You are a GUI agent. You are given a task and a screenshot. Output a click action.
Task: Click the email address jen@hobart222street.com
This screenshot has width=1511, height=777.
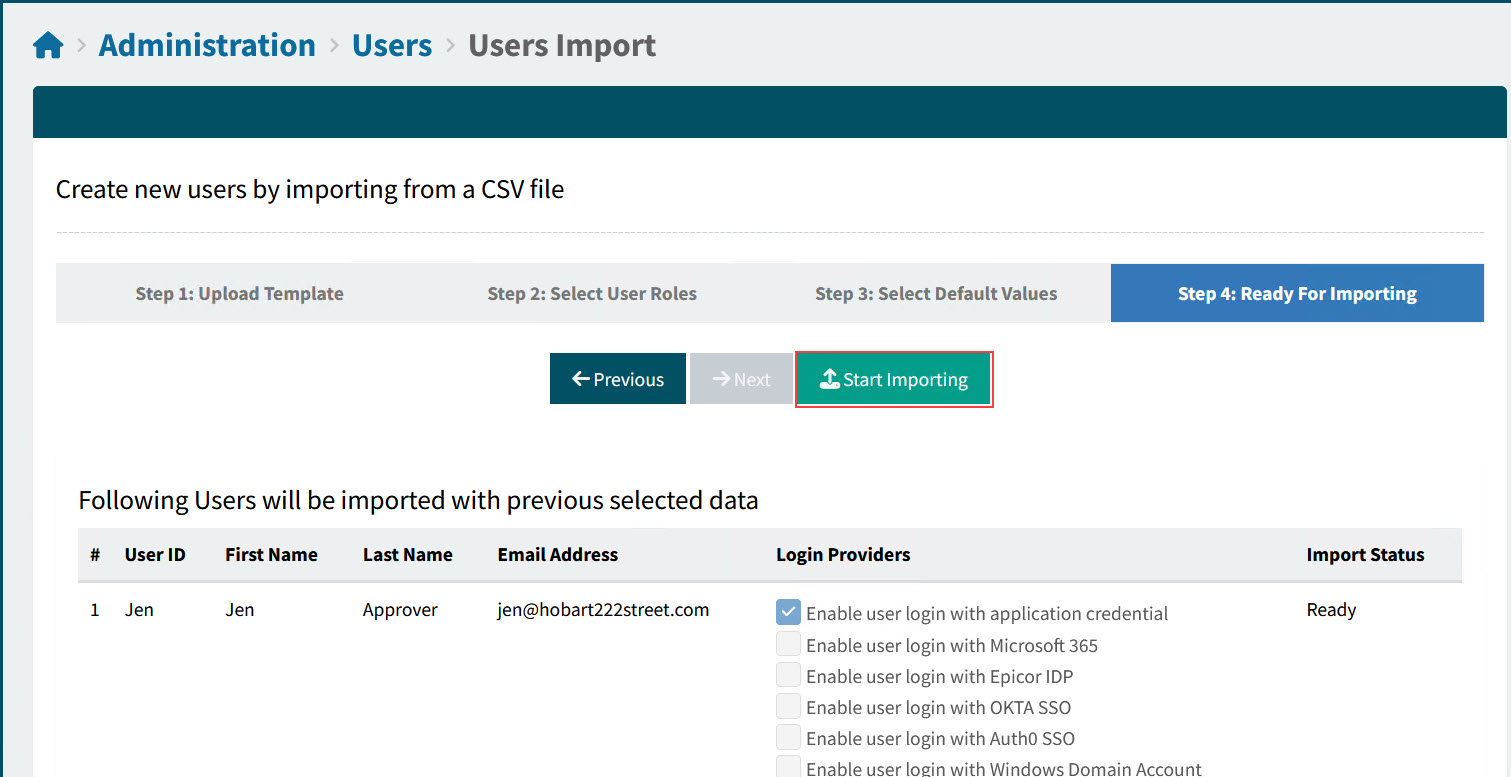click(x=603, y=609)
